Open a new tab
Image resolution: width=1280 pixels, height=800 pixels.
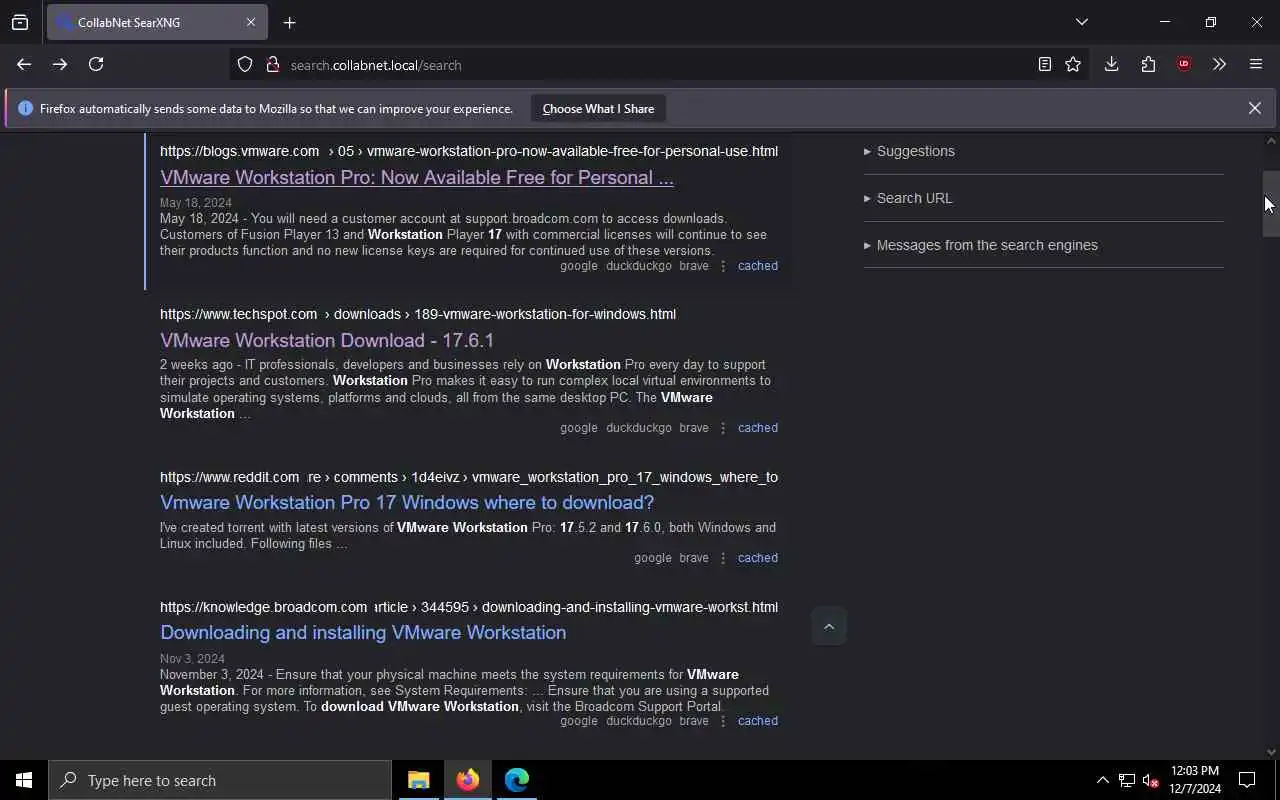(289, 22)
